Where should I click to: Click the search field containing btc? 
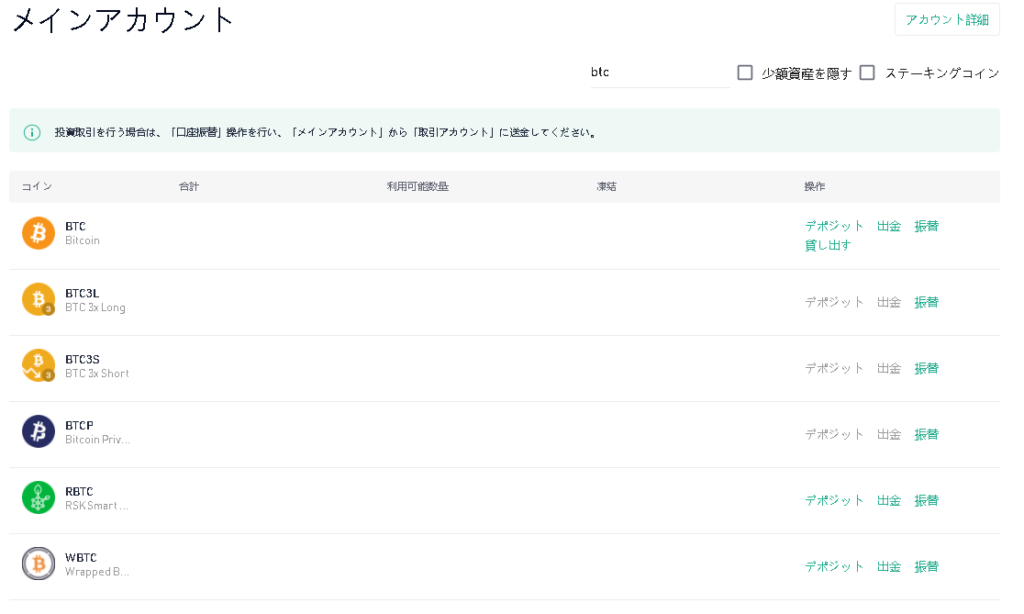[660, 73]
